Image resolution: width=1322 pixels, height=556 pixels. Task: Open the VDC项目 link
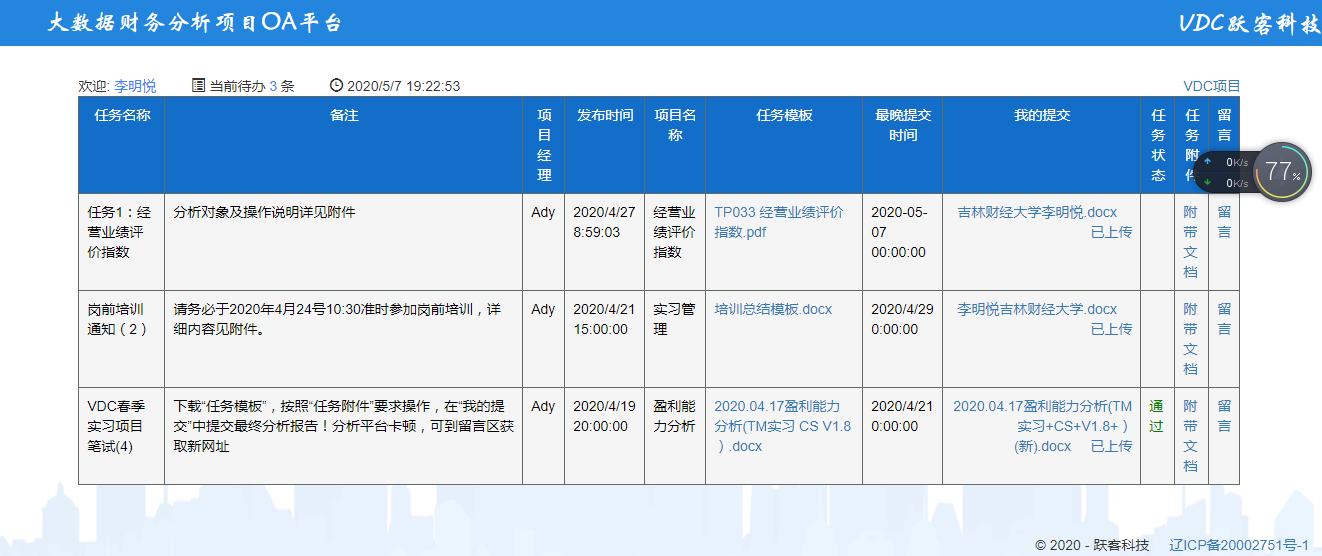pyautogui.click(x=1211, y=86)
